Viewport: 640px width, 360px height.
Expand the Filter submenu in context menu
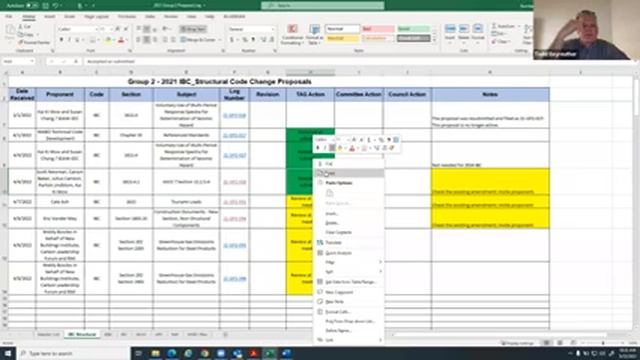point(380,262)
